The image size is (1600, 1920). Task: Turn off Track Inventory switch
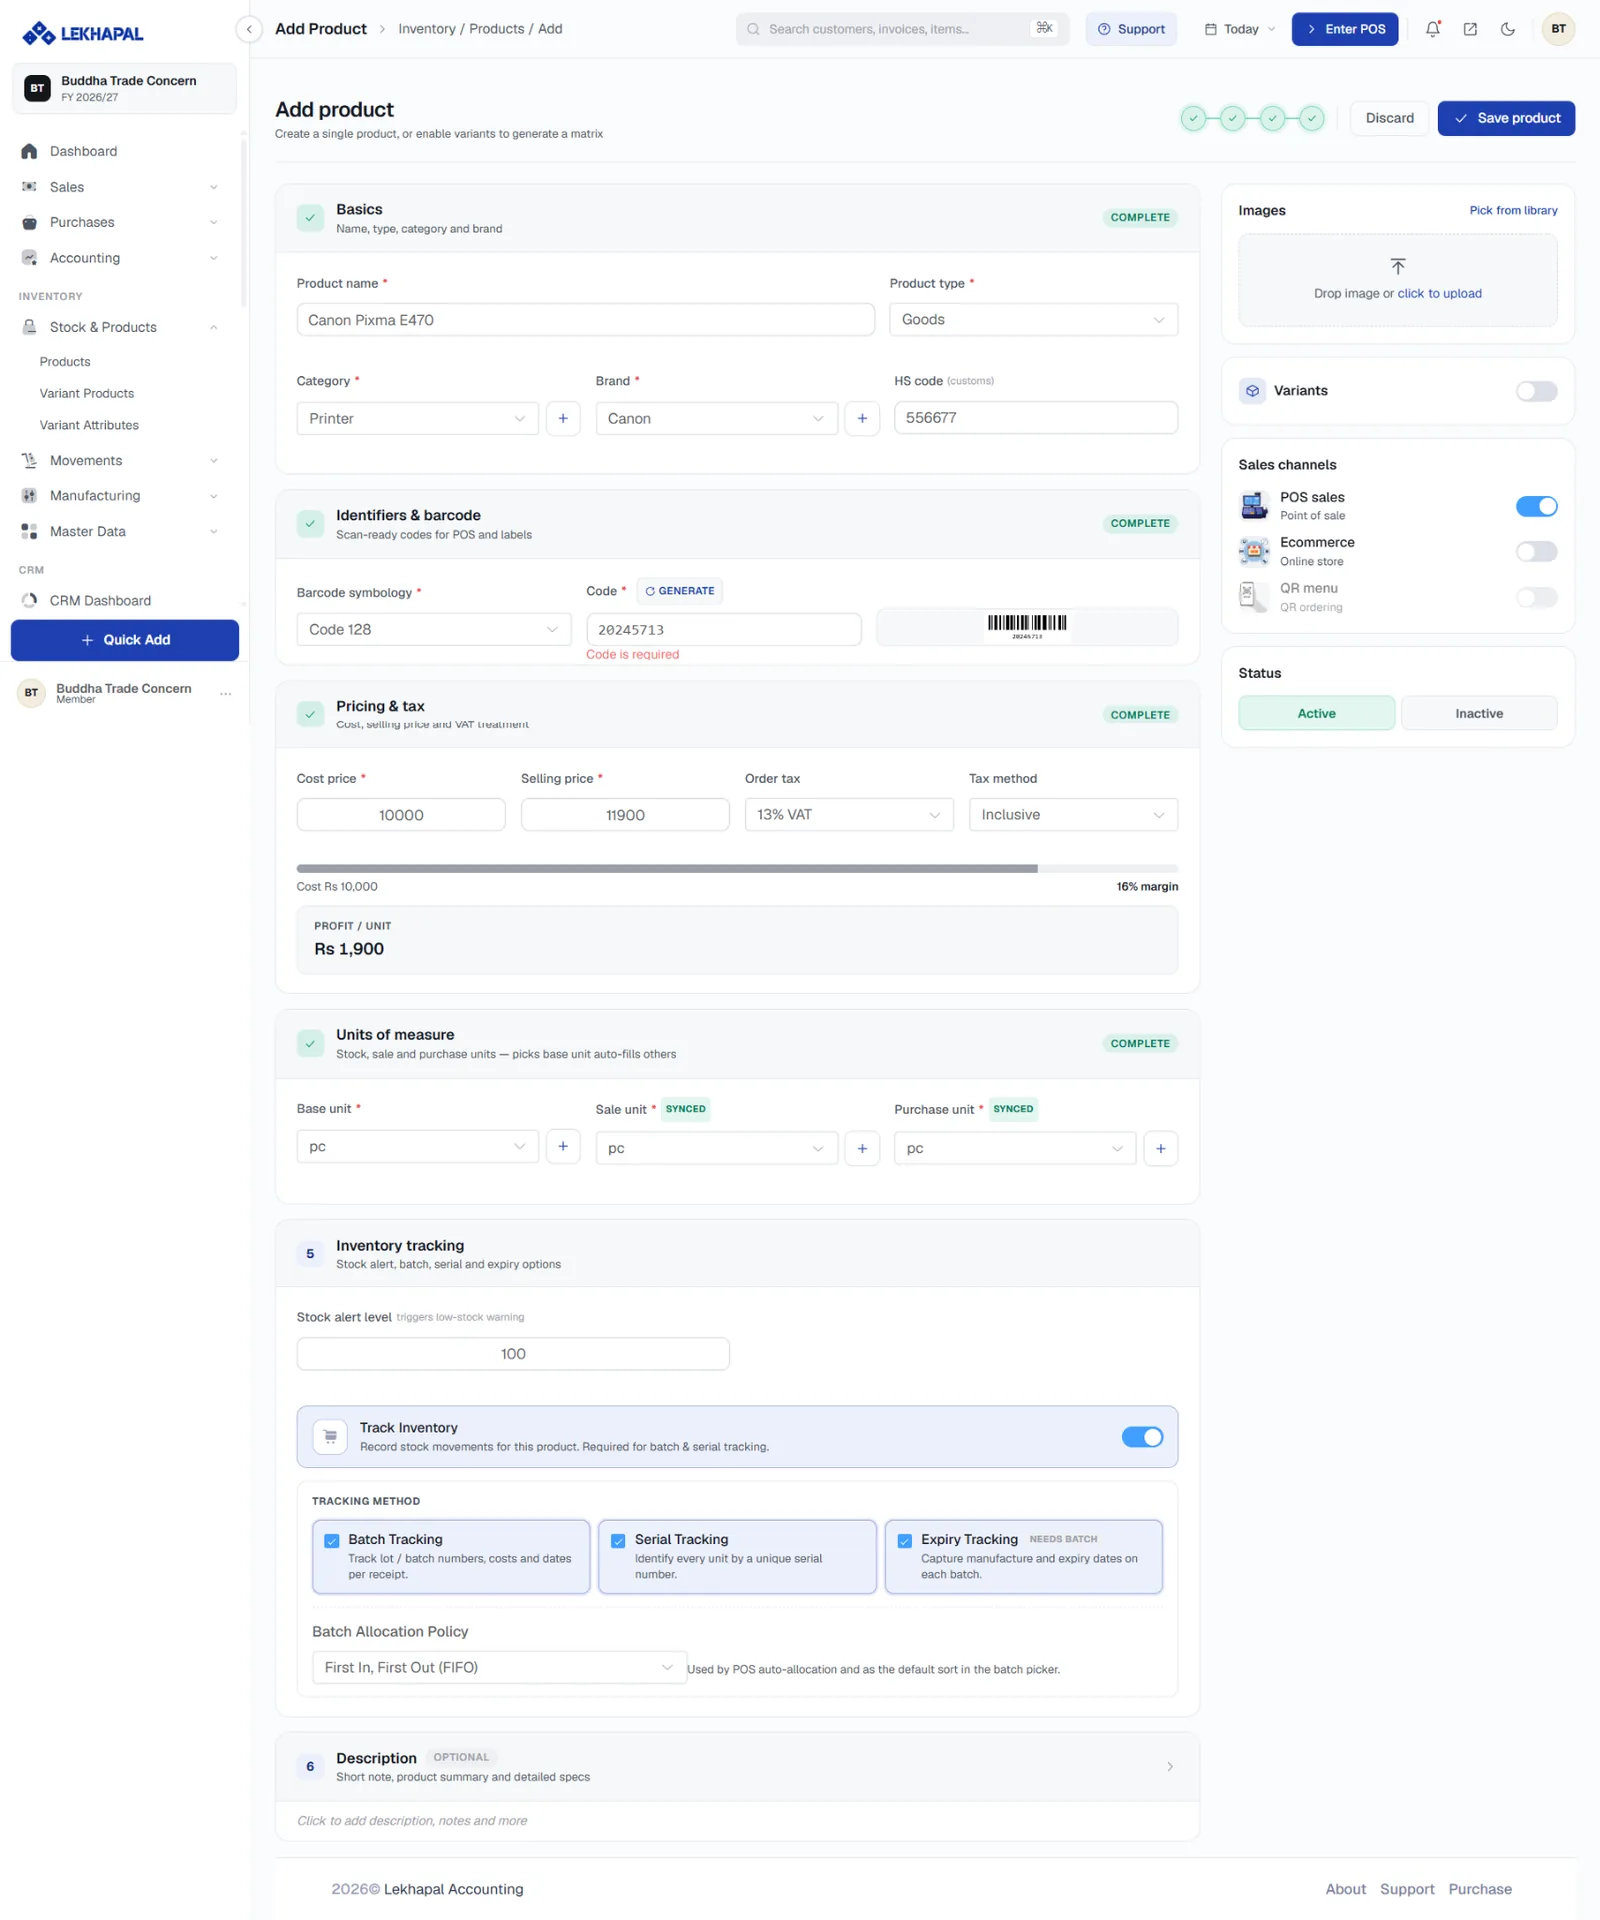(1142, 1436)
